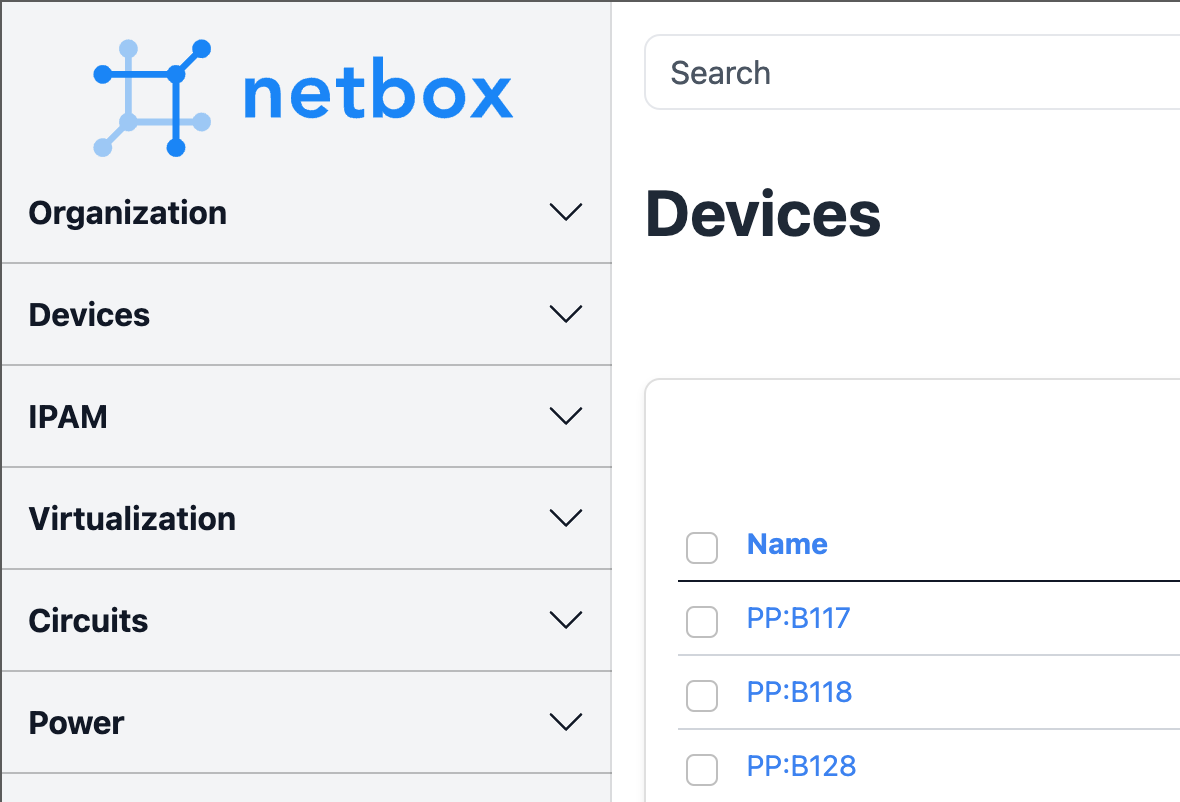This screenshot has width=1180, height=802.
Task: Expand the IPAM chevron arrow
Action: (566, 416)
